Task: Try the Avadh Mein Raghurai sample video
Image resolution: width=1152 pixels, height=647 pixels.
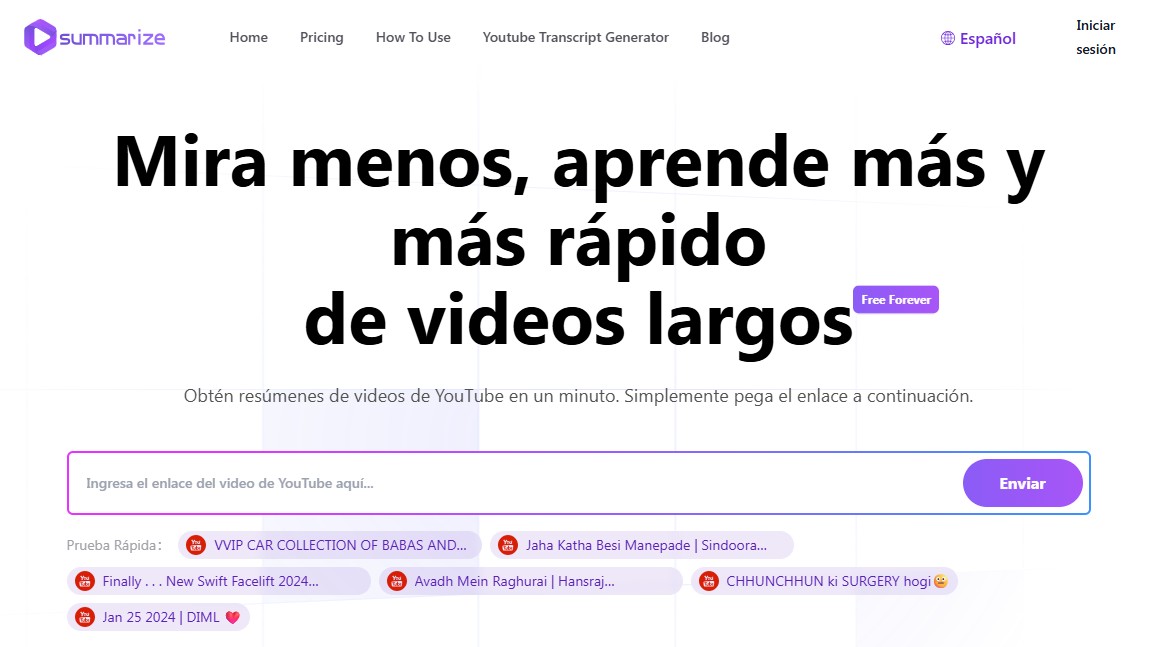Action: tap(514, 581)
